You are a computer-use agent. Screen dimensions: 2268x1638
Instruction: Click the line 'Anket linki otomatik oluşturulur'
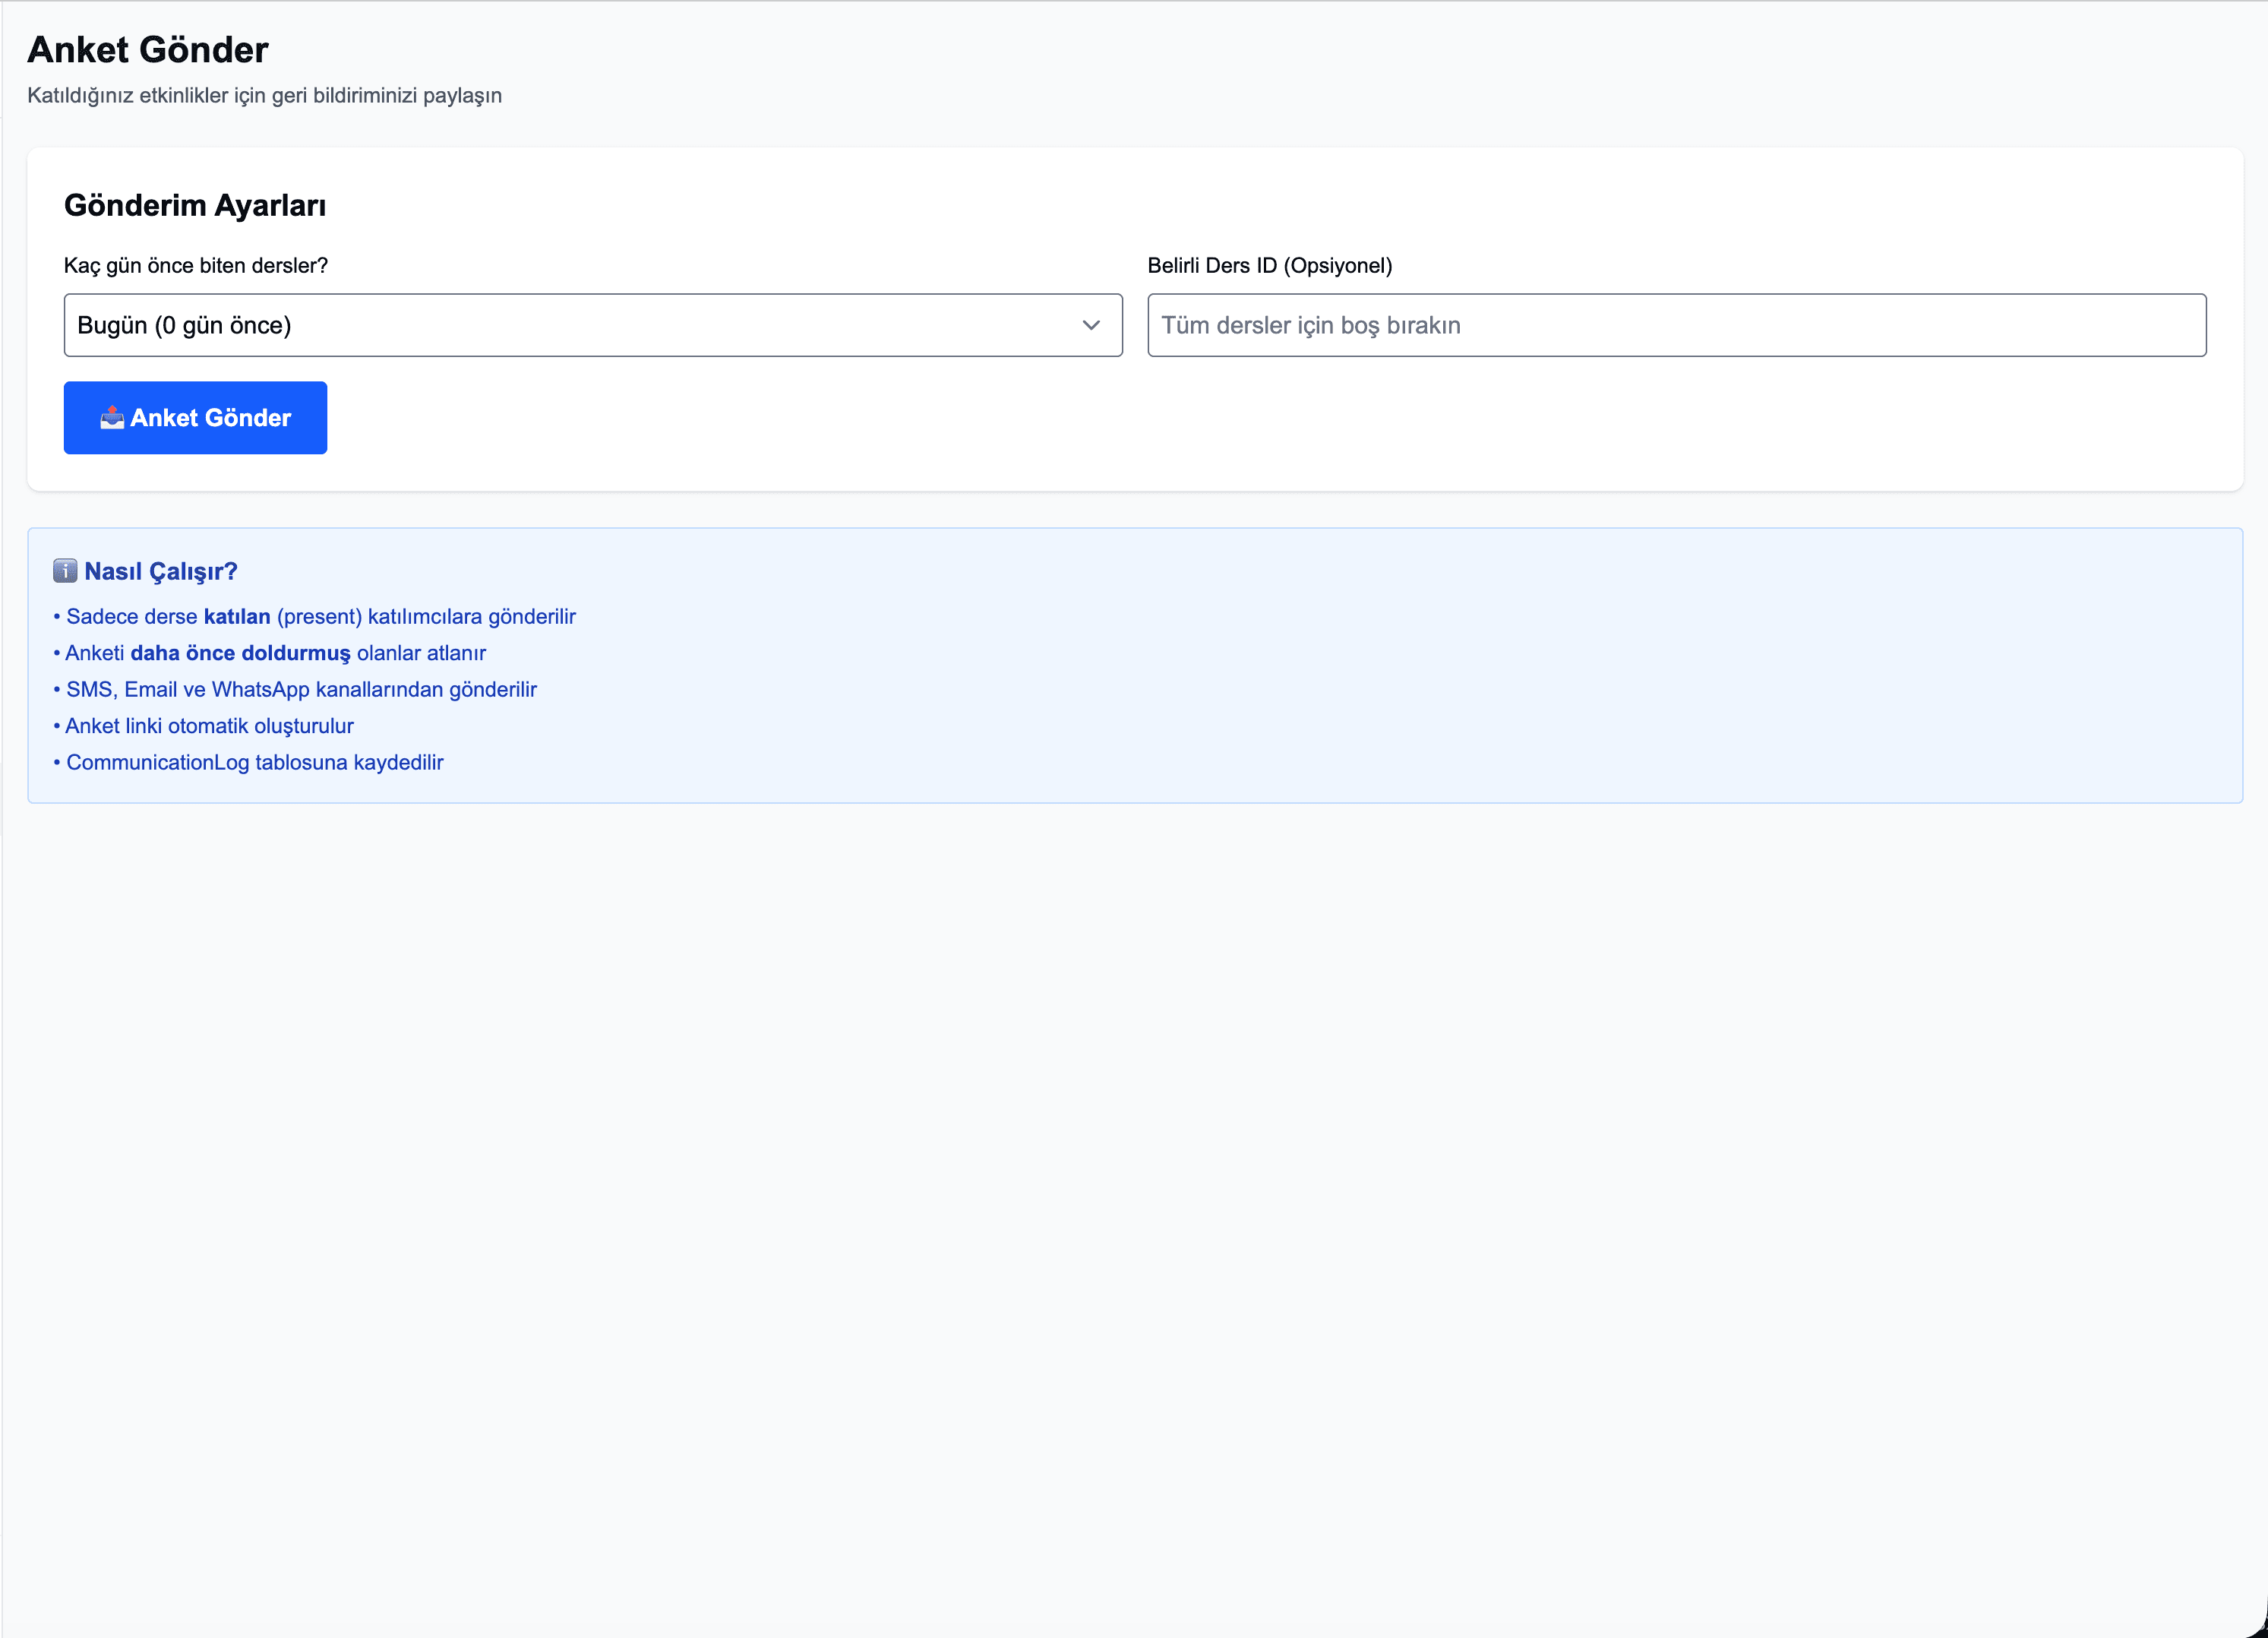point(204,726)
